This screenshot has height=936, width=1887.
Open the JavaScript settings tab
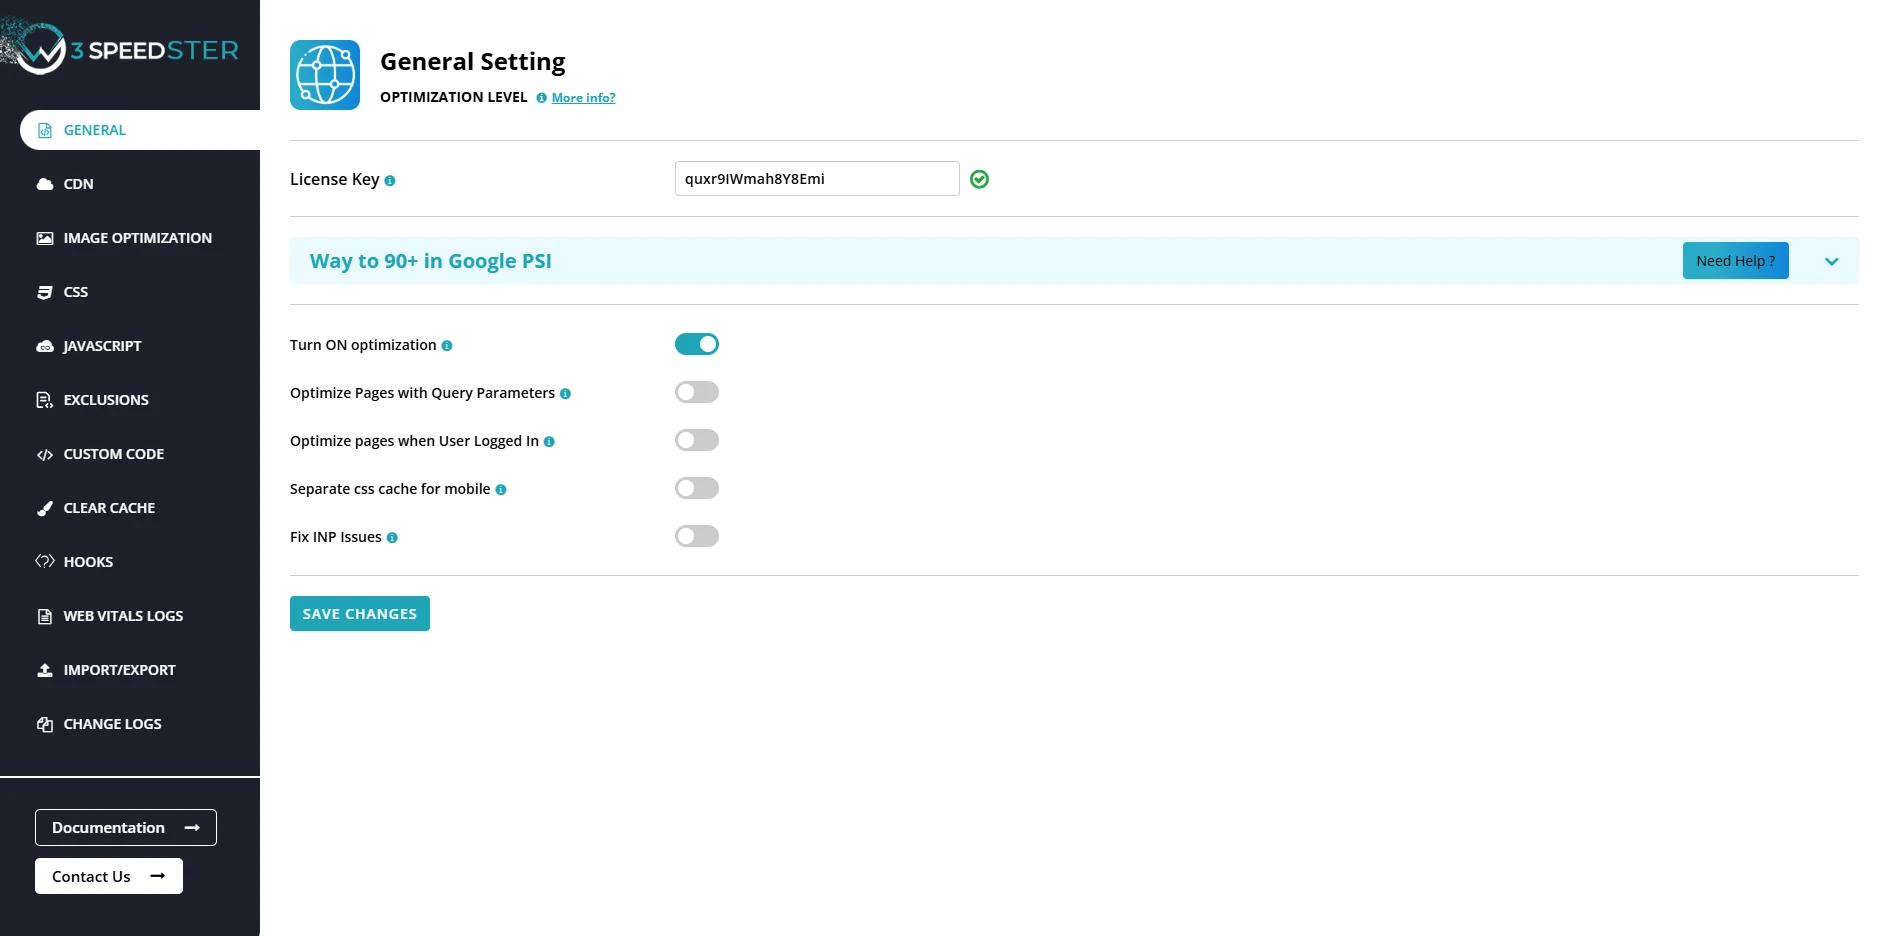pos(102,346)
